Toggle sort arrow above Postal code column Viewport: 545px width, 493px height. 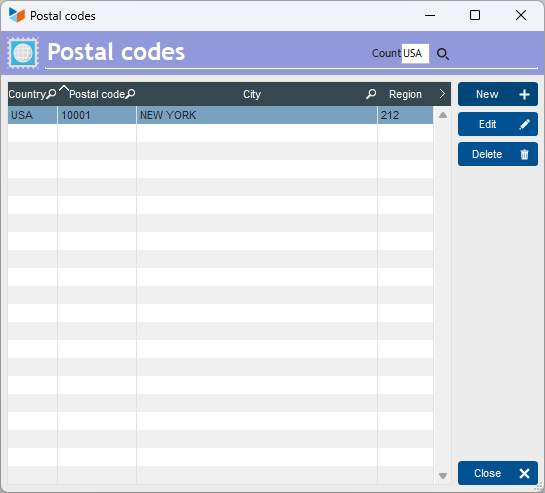(x=64, y=88)
